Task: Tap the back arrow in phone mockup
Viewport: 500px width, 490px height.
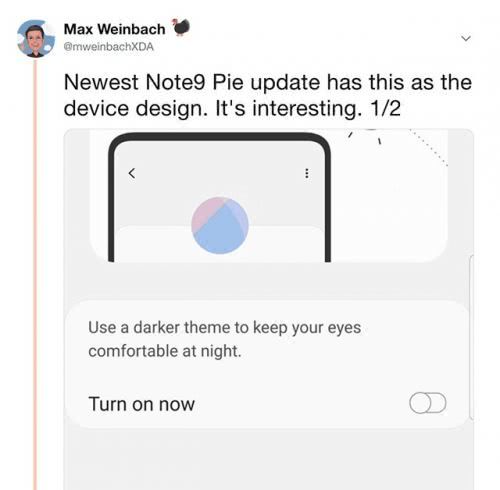Action: 132,173
